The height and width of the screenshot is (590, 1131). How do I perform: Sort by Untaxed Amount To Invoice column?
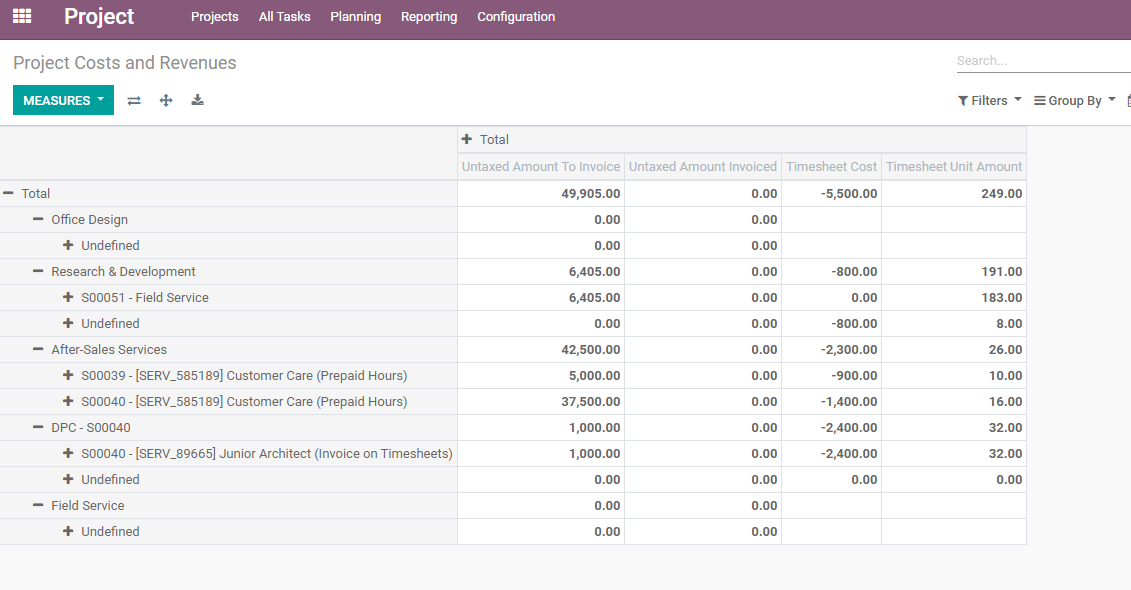pos(541,167)
